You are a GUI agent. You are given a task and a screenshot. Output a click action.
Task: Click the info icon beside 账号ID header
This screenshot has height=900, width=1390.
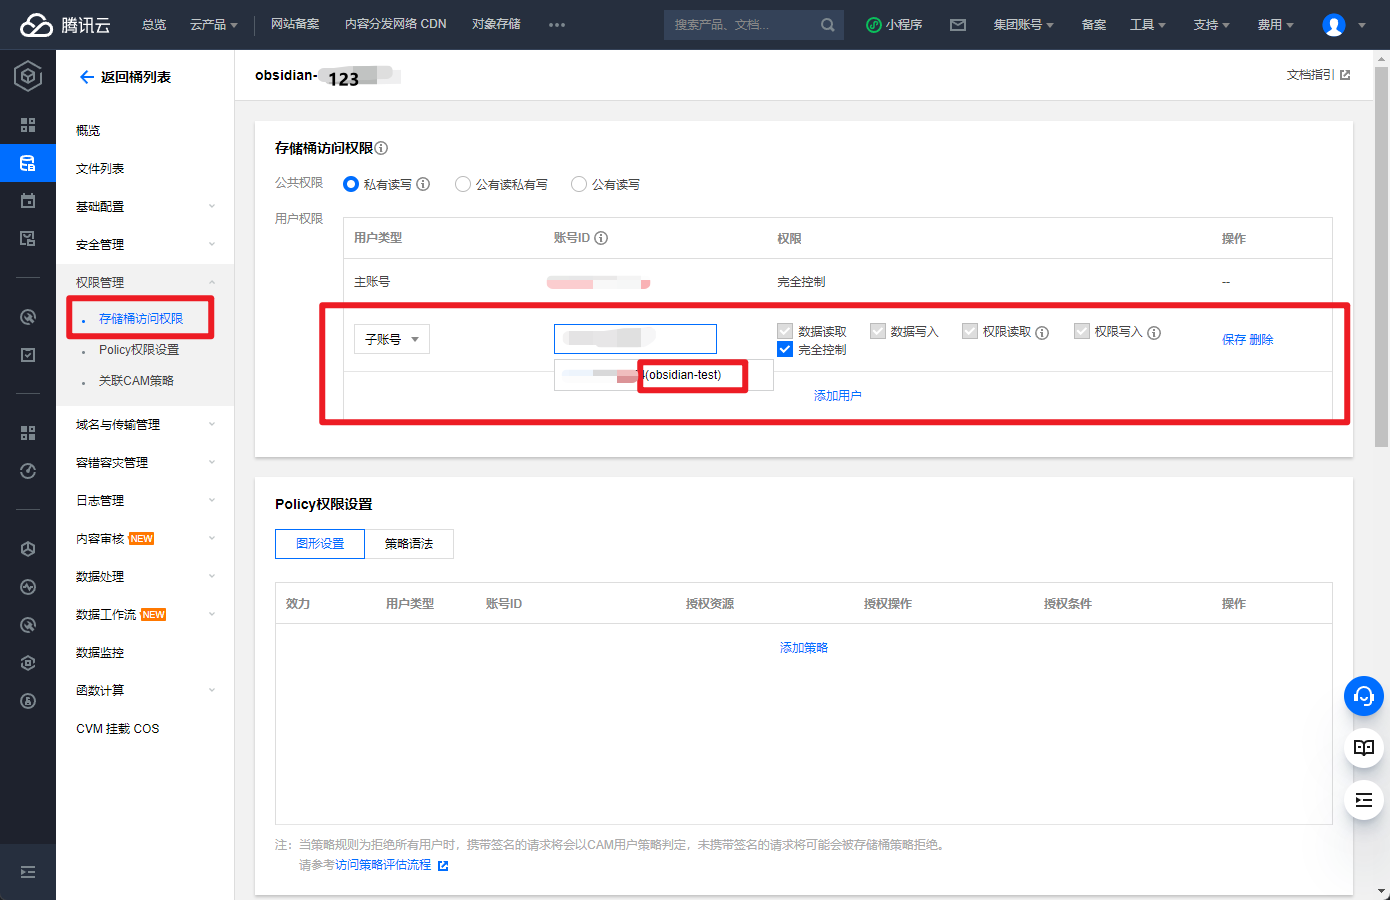(601, 238)
